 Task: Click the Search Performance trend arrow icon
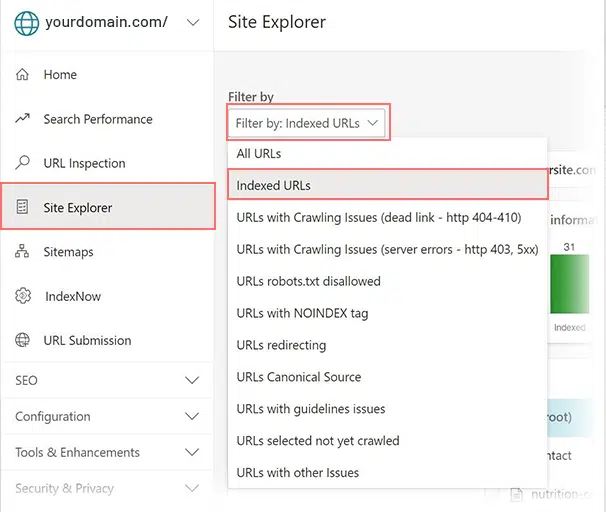click(22, 118)
